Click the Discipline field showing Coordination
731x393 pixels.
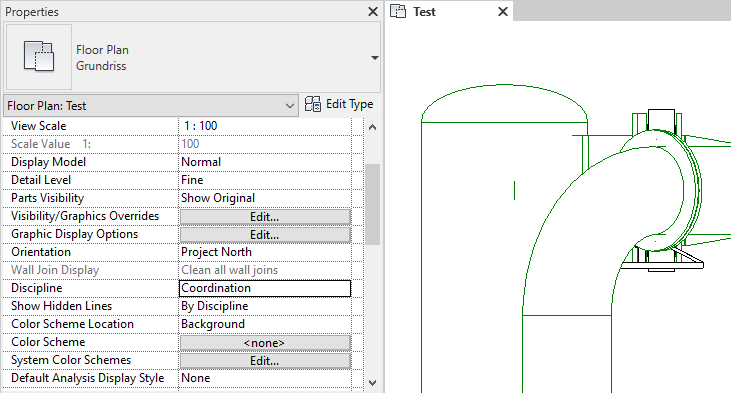265,288
